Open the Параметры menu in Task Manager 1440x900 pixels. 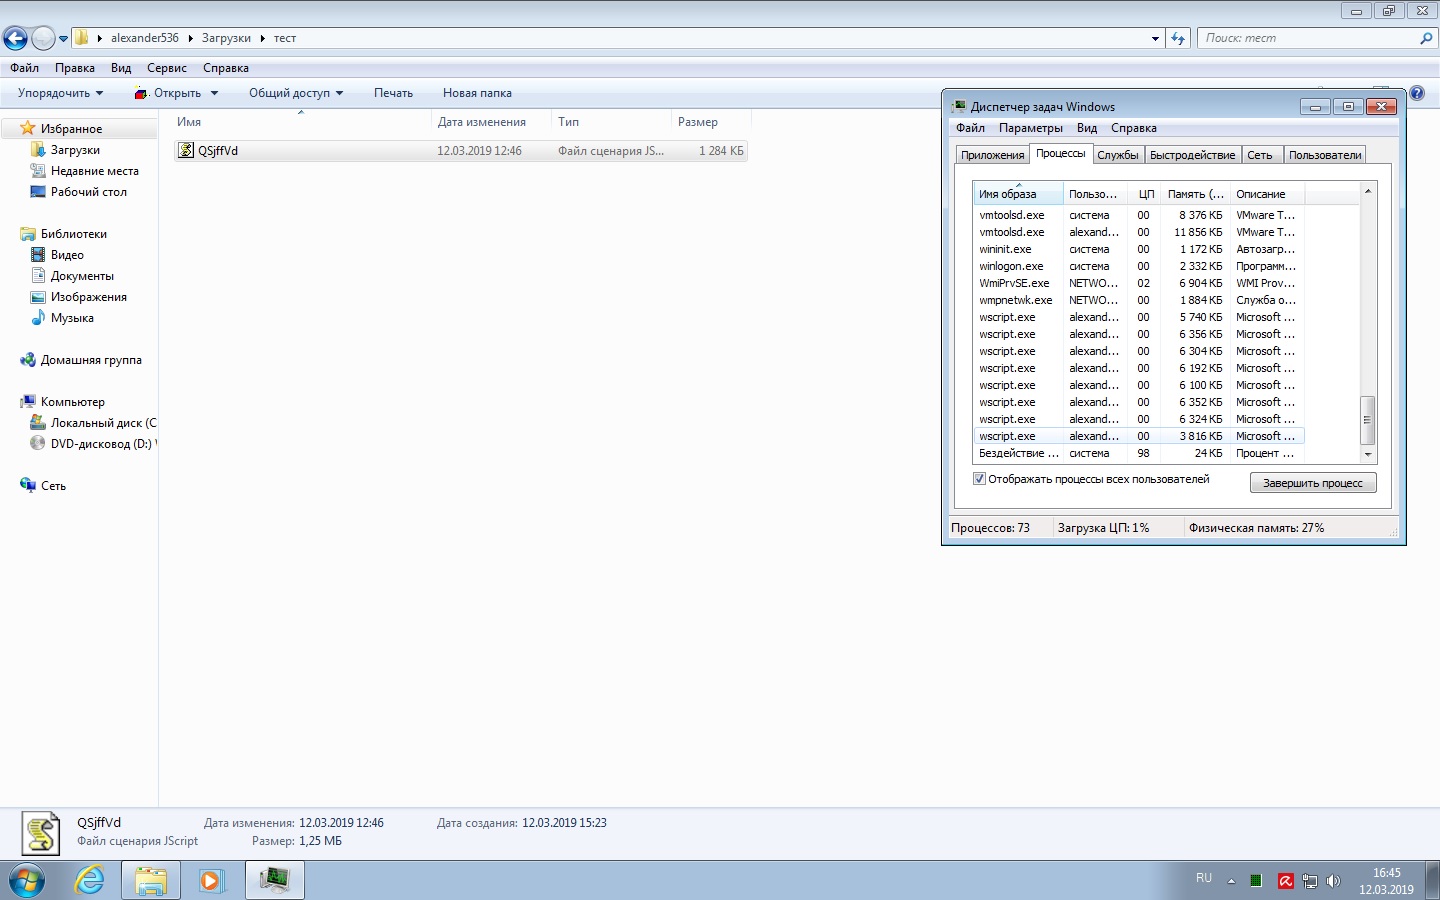1031,128
